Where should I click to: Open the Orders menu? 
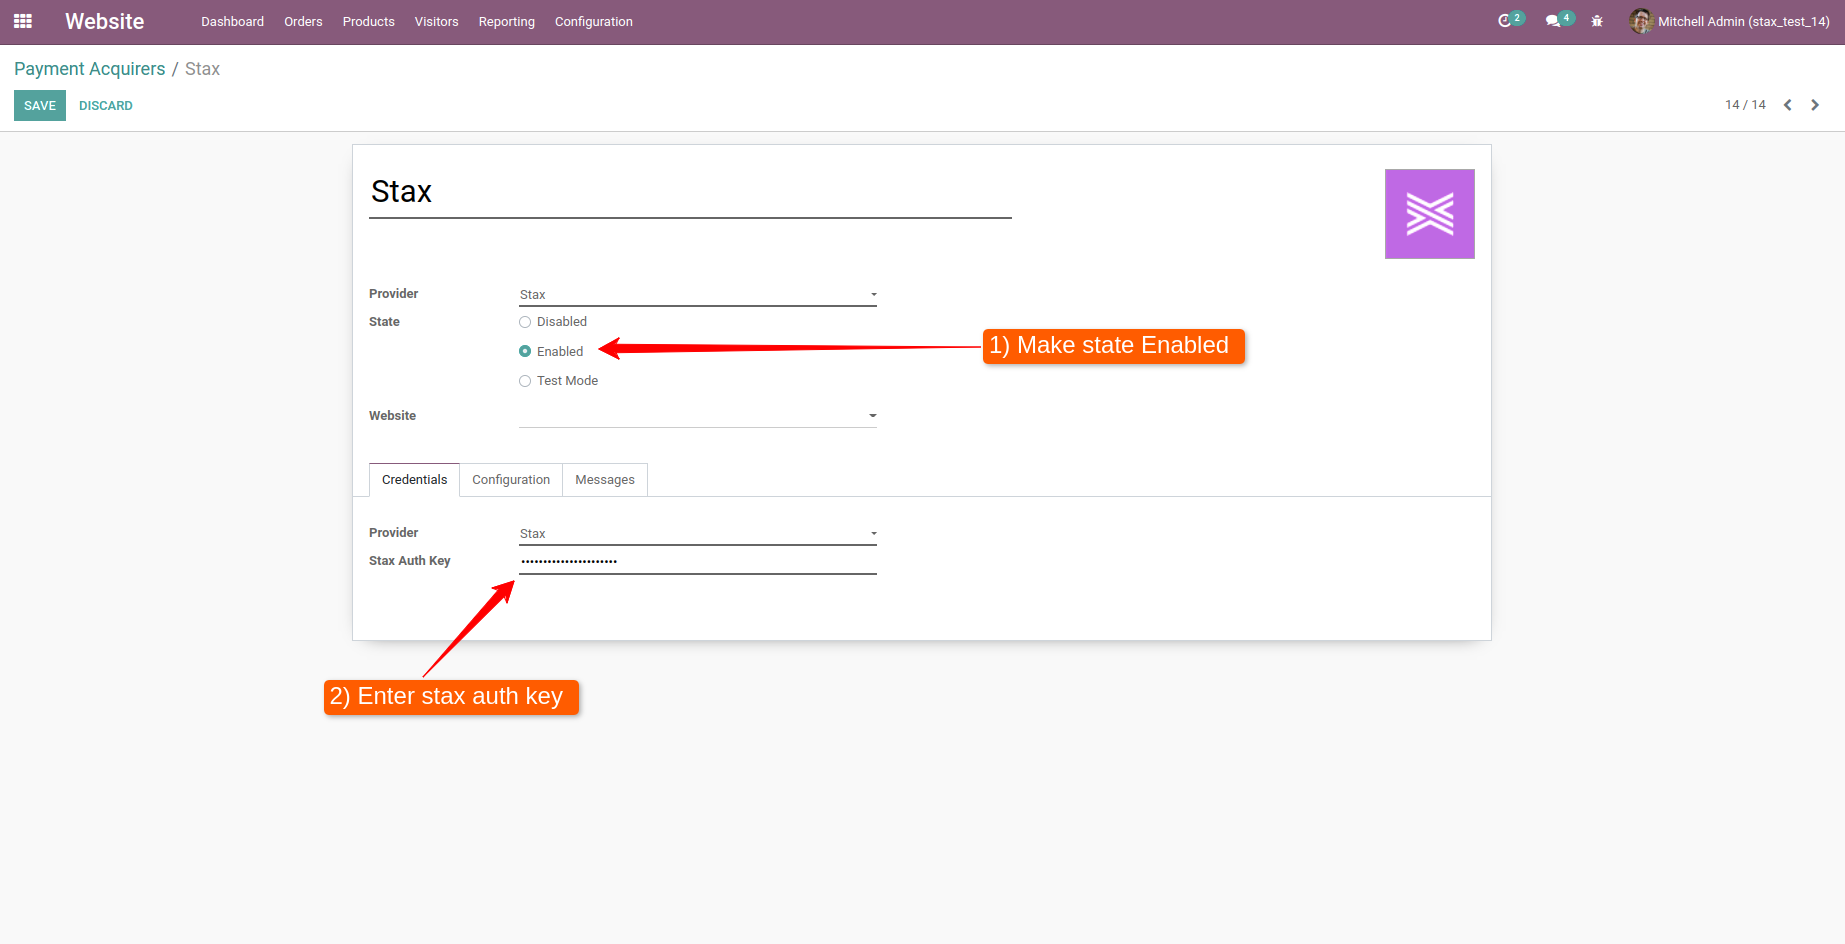303,21
